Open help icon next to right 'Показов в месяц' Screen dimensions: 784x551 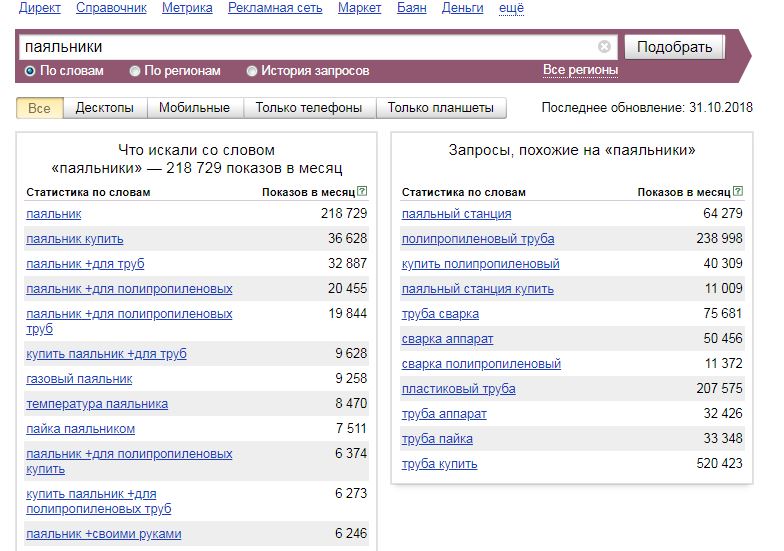738,191
